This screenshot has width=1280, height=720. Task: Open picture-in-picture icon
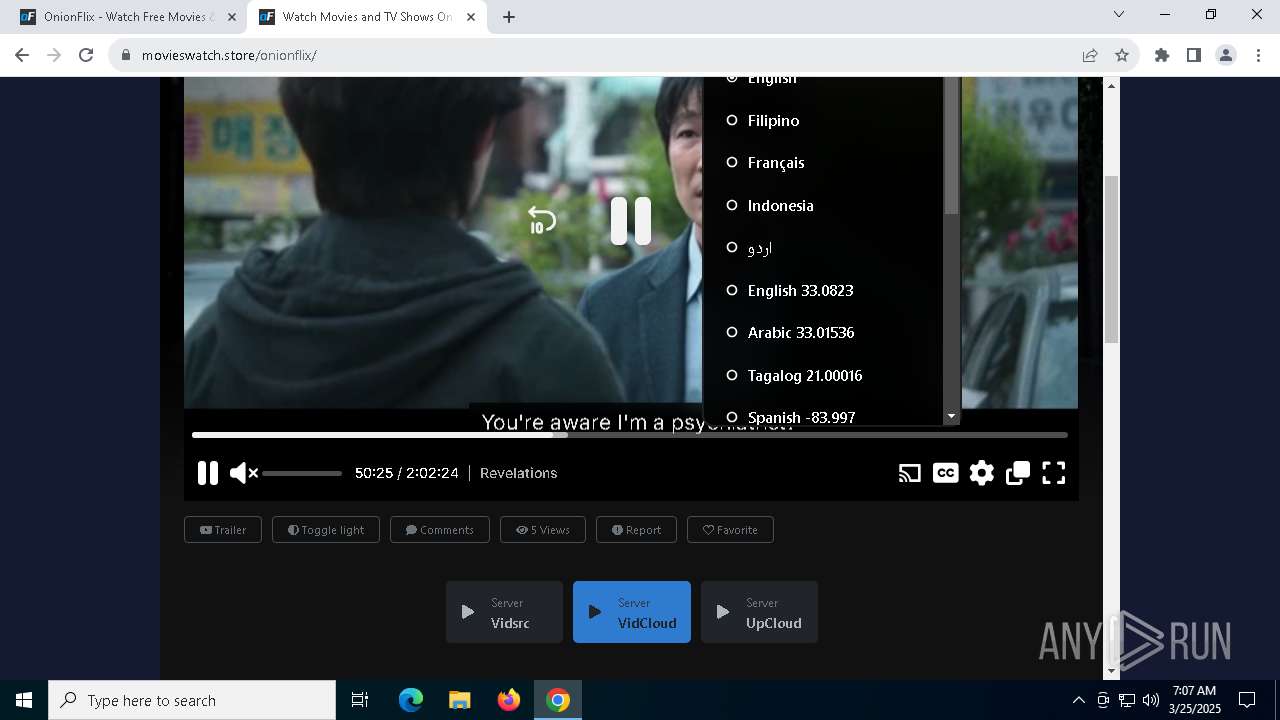tap(1018, 473)
